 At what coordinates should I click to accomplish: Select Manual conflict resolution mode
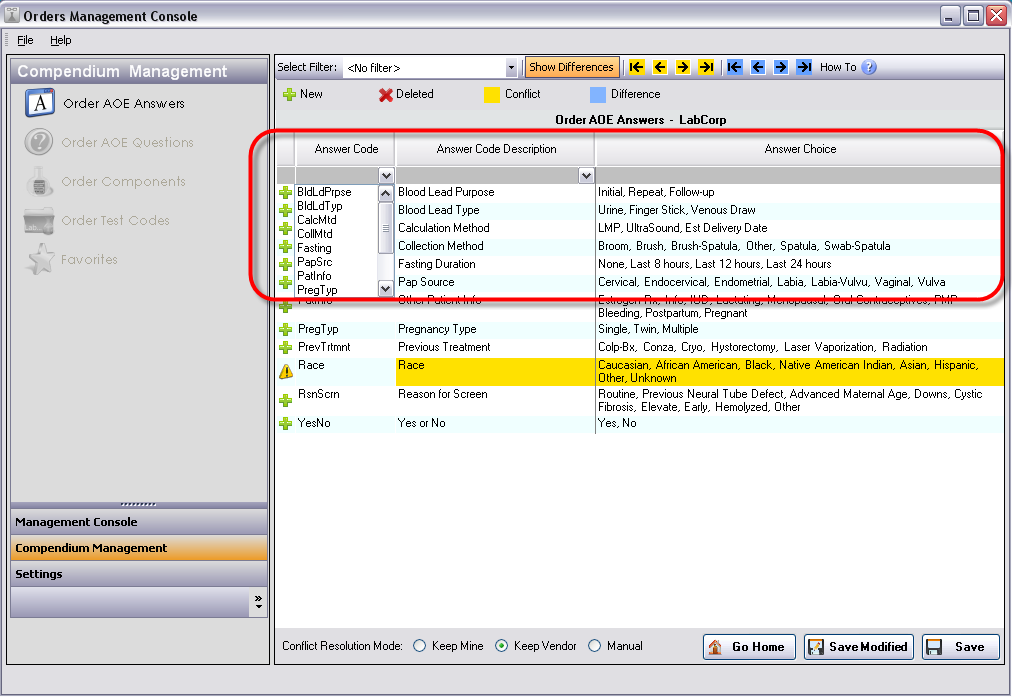594,646
